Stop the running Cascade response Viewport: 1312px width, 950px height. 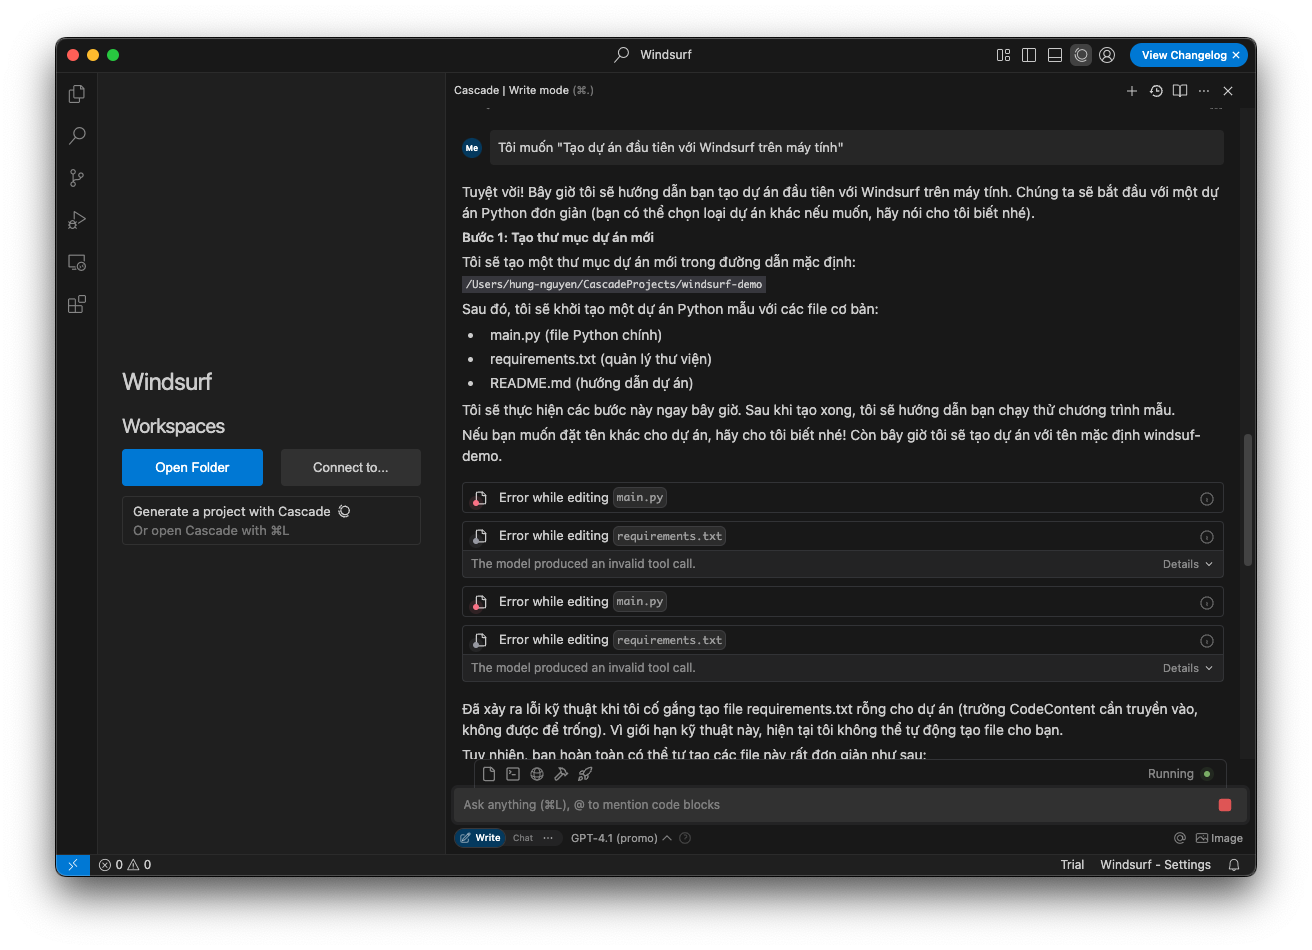[x=1225, y=805]
